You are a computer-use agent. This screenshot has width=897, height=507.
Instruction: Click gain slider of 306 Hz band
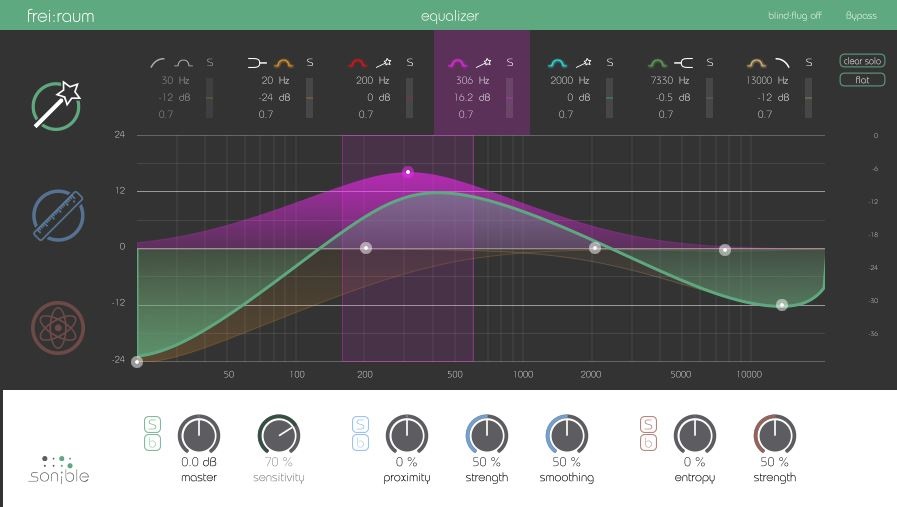[x=510, y=98]
